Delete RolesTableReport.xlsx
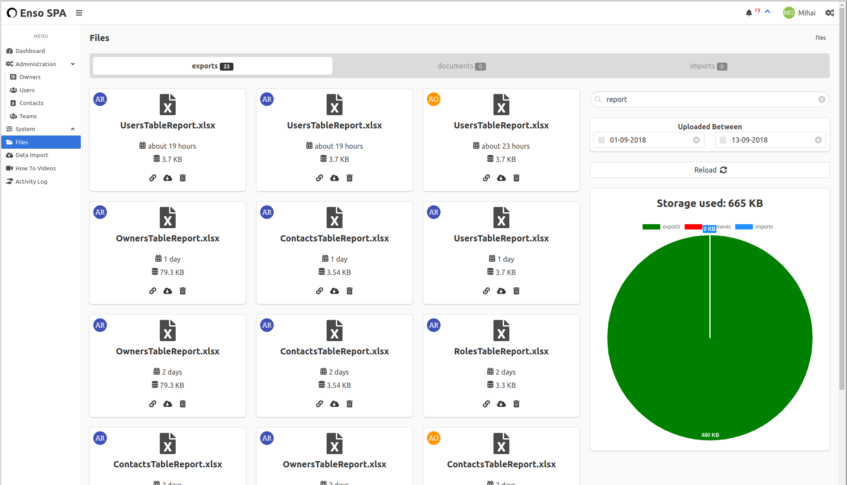847x485 pixels. coord(516,403)
